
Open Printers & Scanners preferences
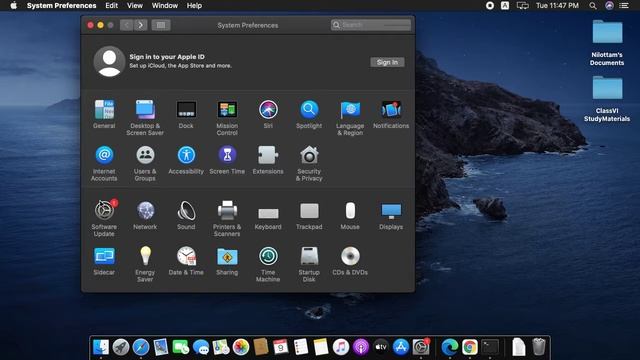(227, 218)
